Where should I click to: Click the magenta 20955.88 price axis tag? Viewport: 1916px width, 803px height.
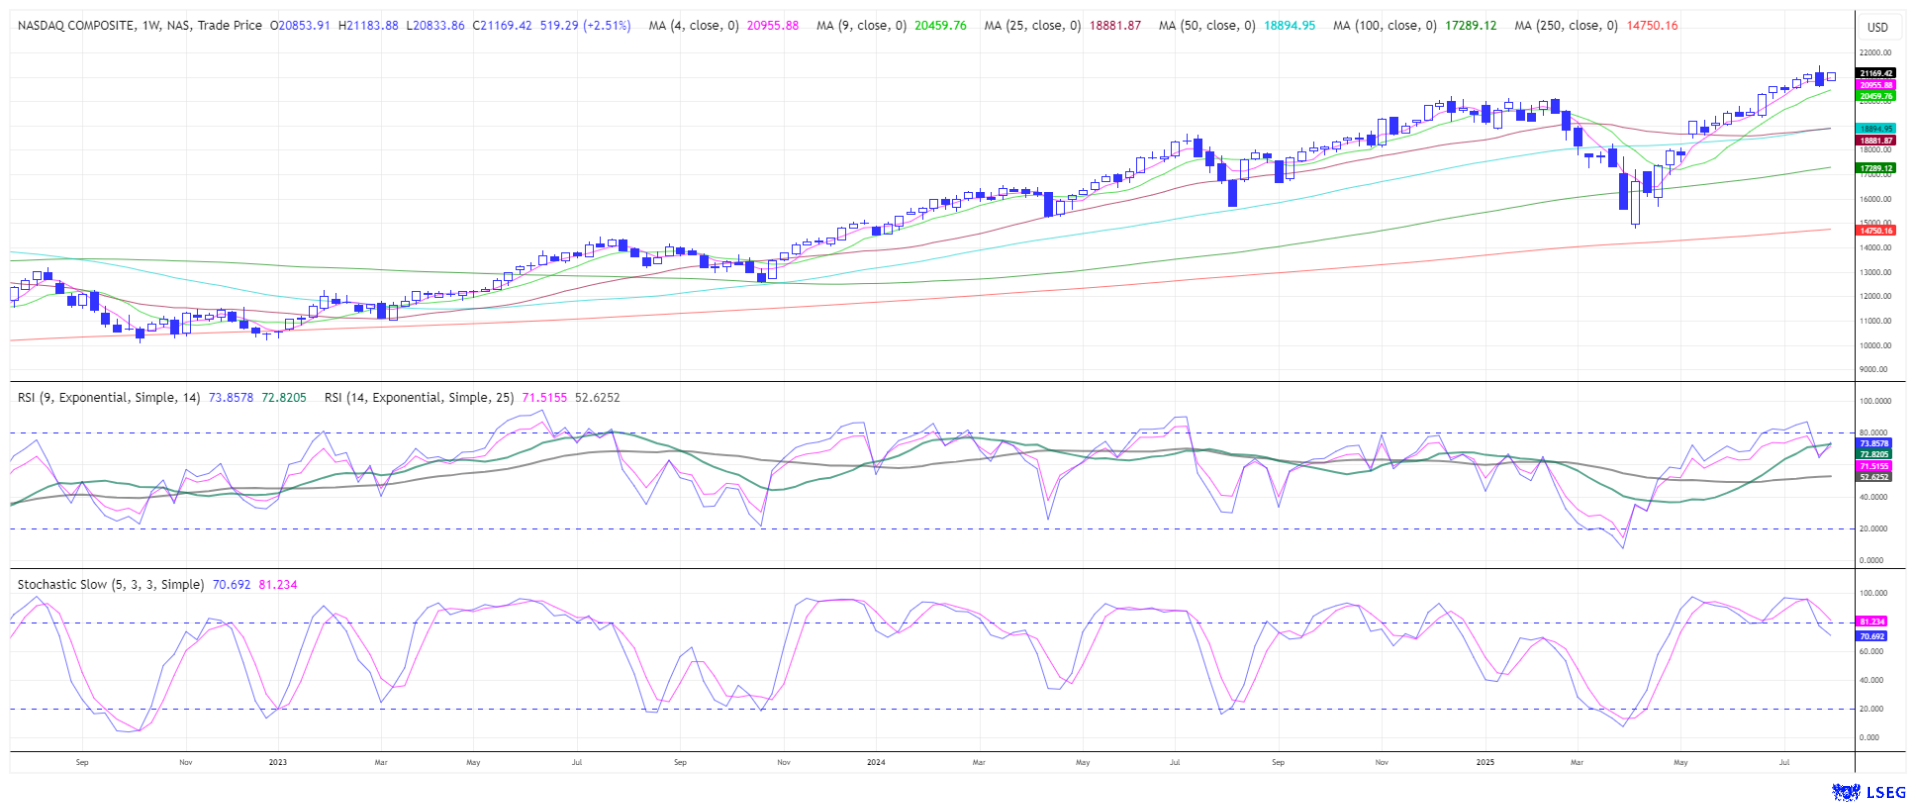pos(1875,85)
